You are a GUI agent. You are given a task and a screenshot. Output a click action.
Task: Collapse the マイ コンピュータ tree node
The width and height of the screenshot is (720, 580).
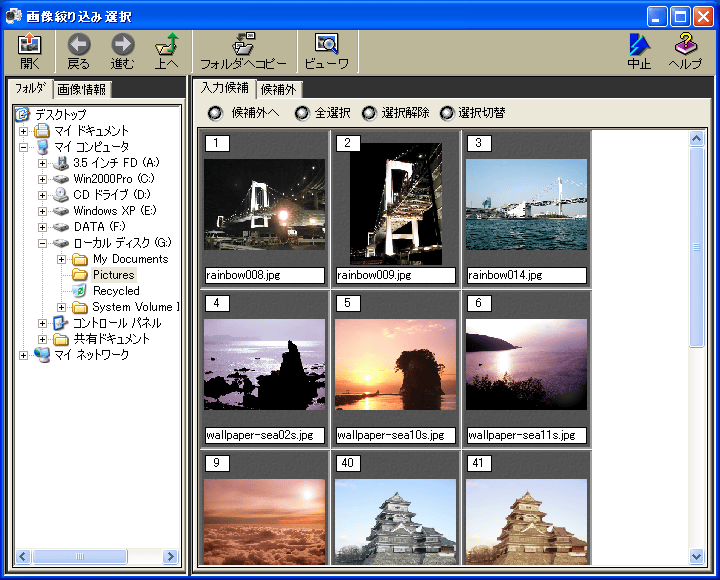[x=23, y=147]
